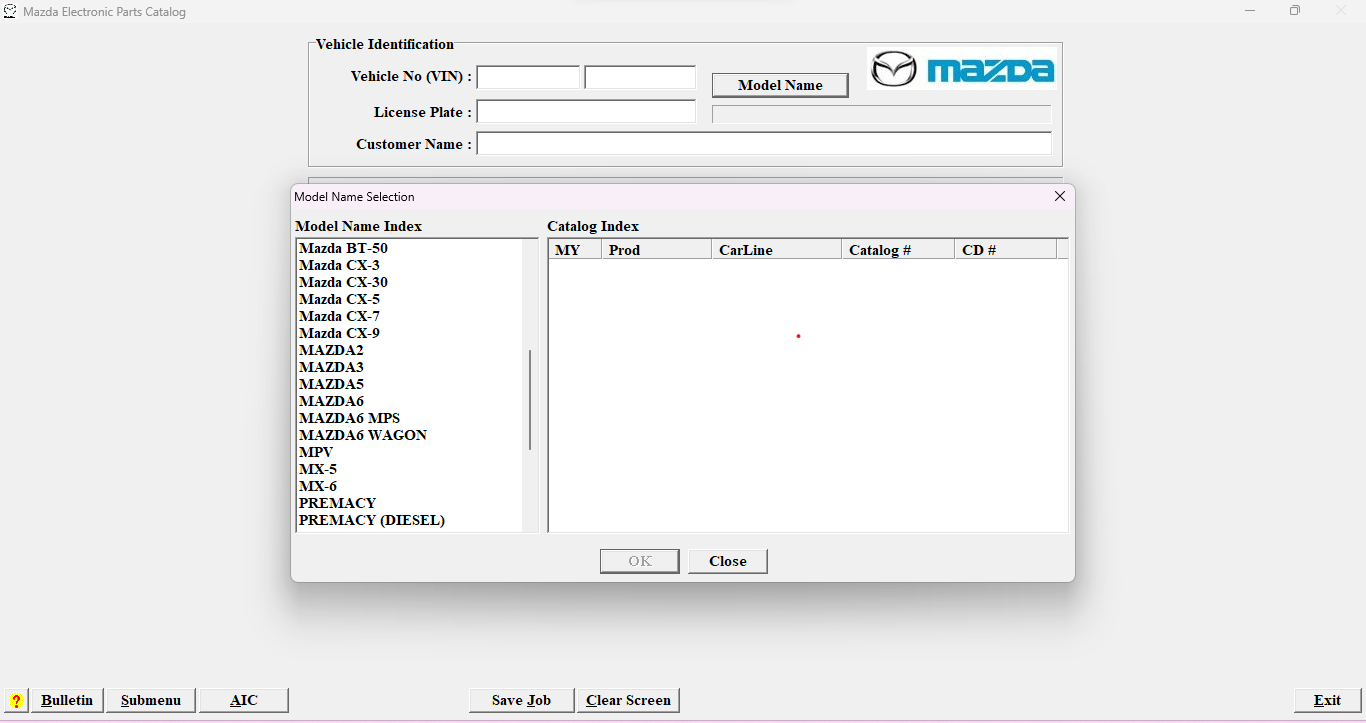1366x723 pixels.
Task: Click the CarLine column header
Action: tap(776, 250)
